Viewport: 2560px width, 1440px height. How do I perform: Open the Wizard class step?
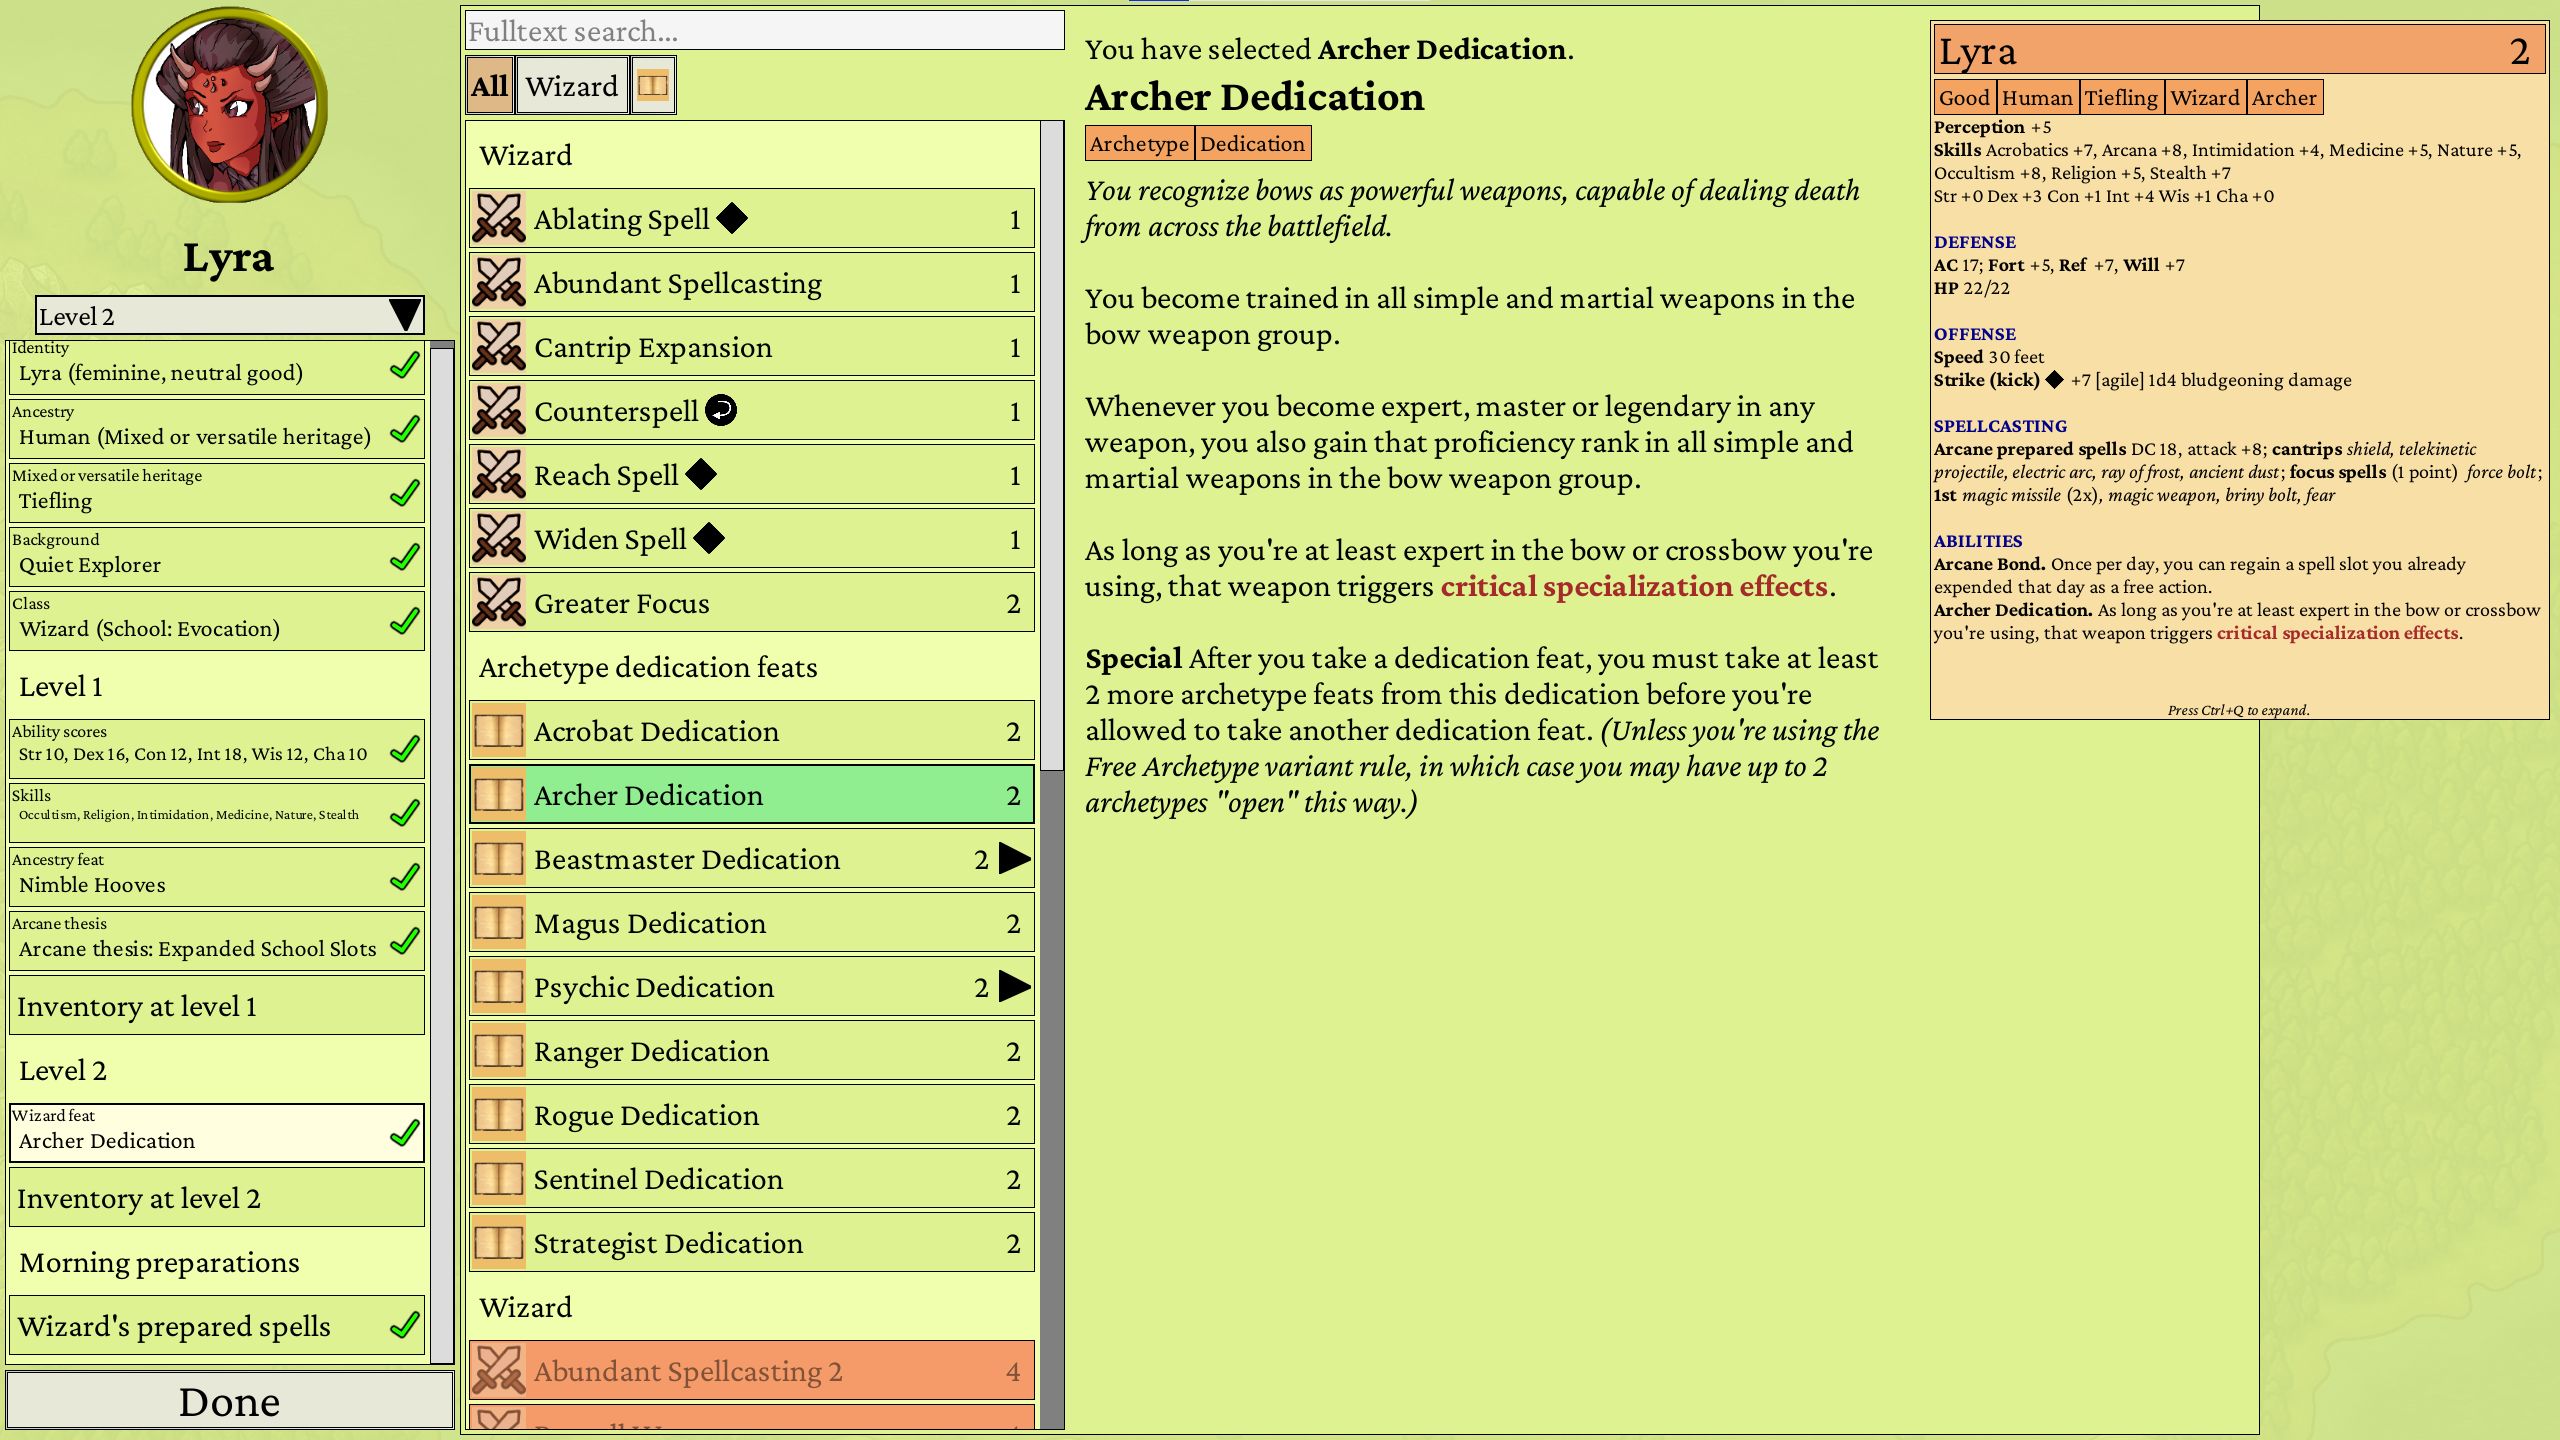(x=217, y=622)
